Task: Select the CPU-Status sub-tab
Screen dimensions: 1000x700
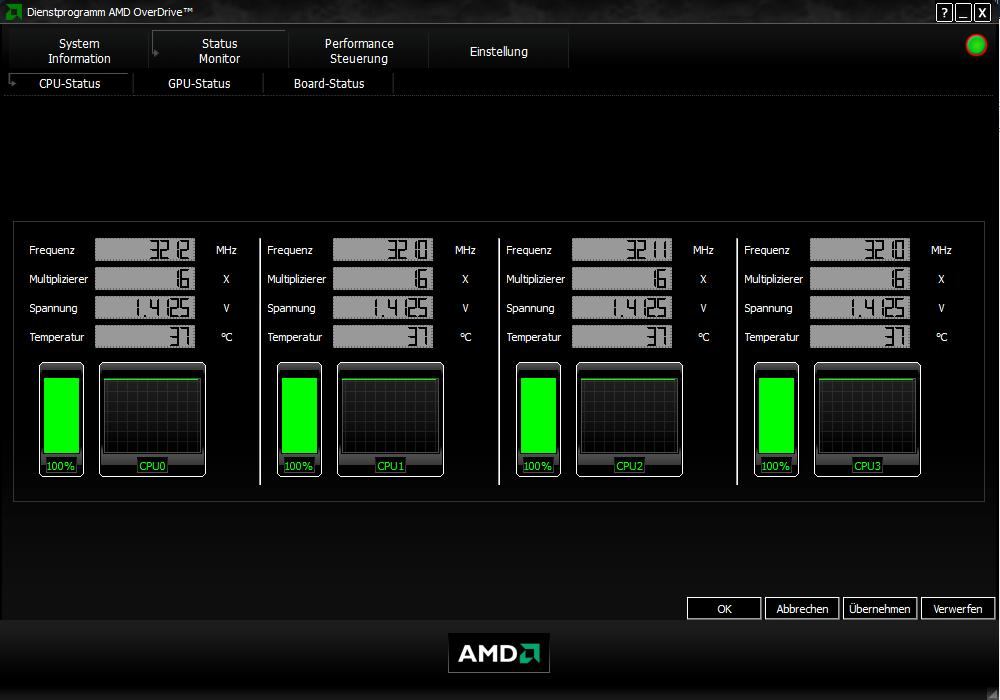Action: tap(70, 84)
